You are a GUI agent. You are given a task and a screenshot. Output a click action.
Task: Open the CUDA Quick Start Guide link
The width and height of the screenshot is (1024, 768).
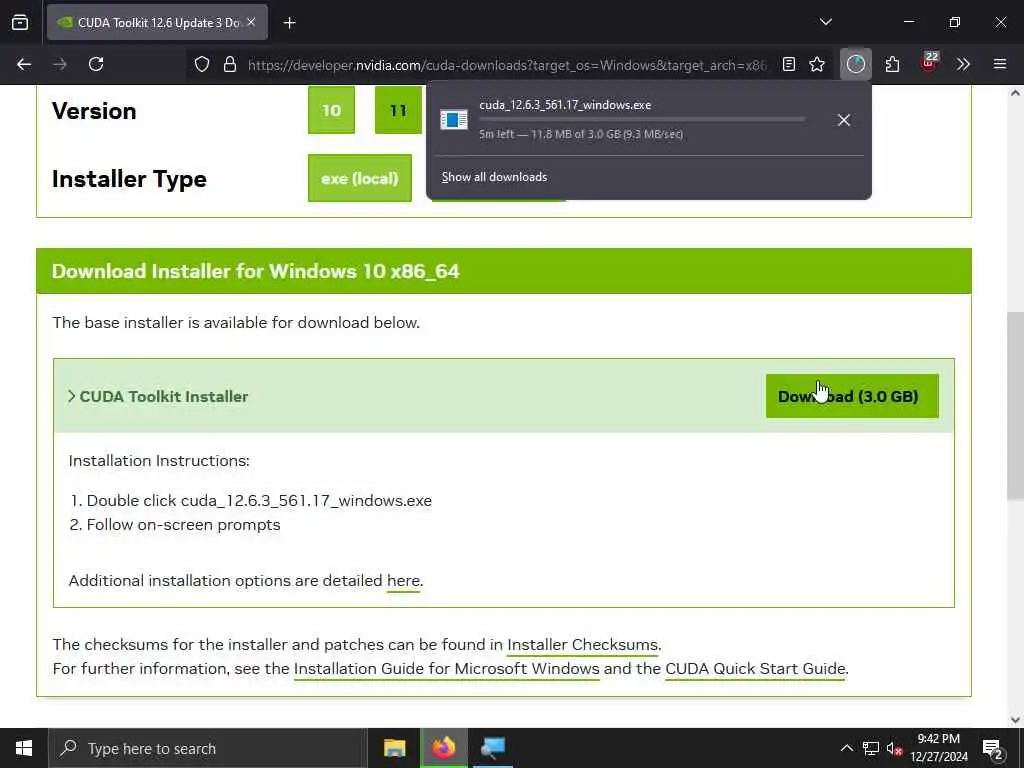point(756,669)
